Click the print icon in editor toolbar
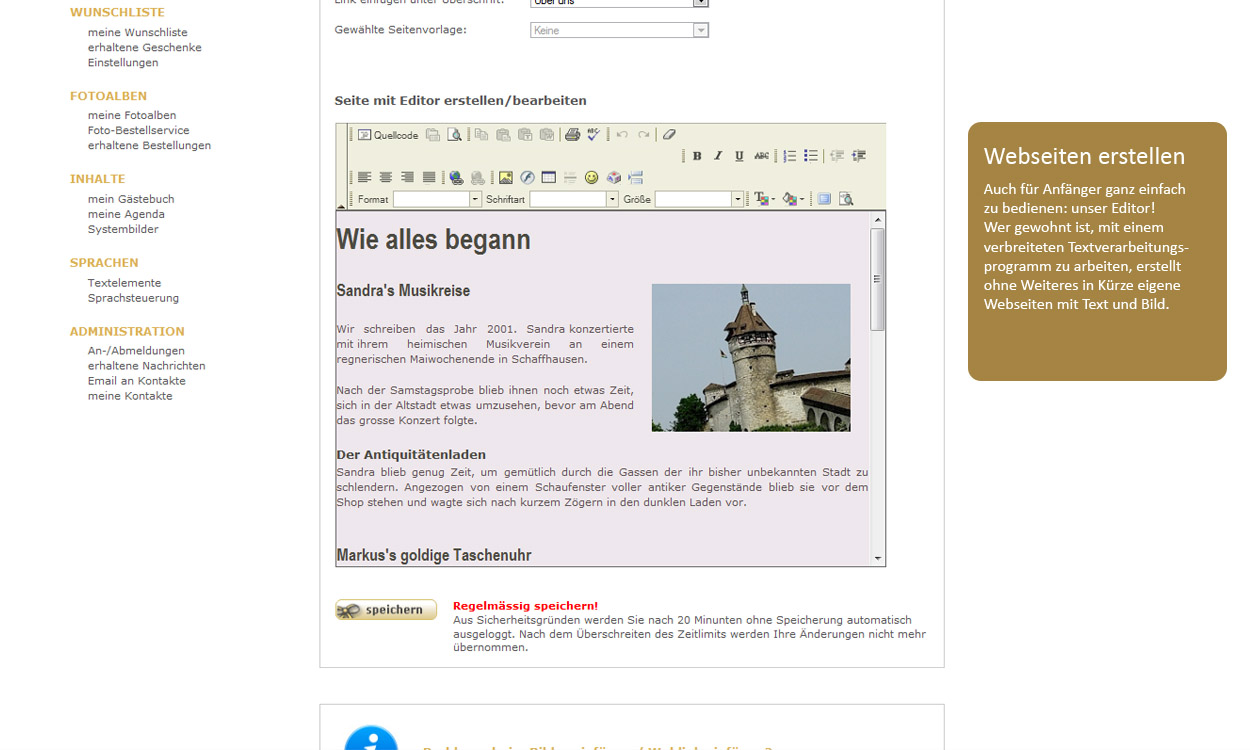 [x=572, y=135]
